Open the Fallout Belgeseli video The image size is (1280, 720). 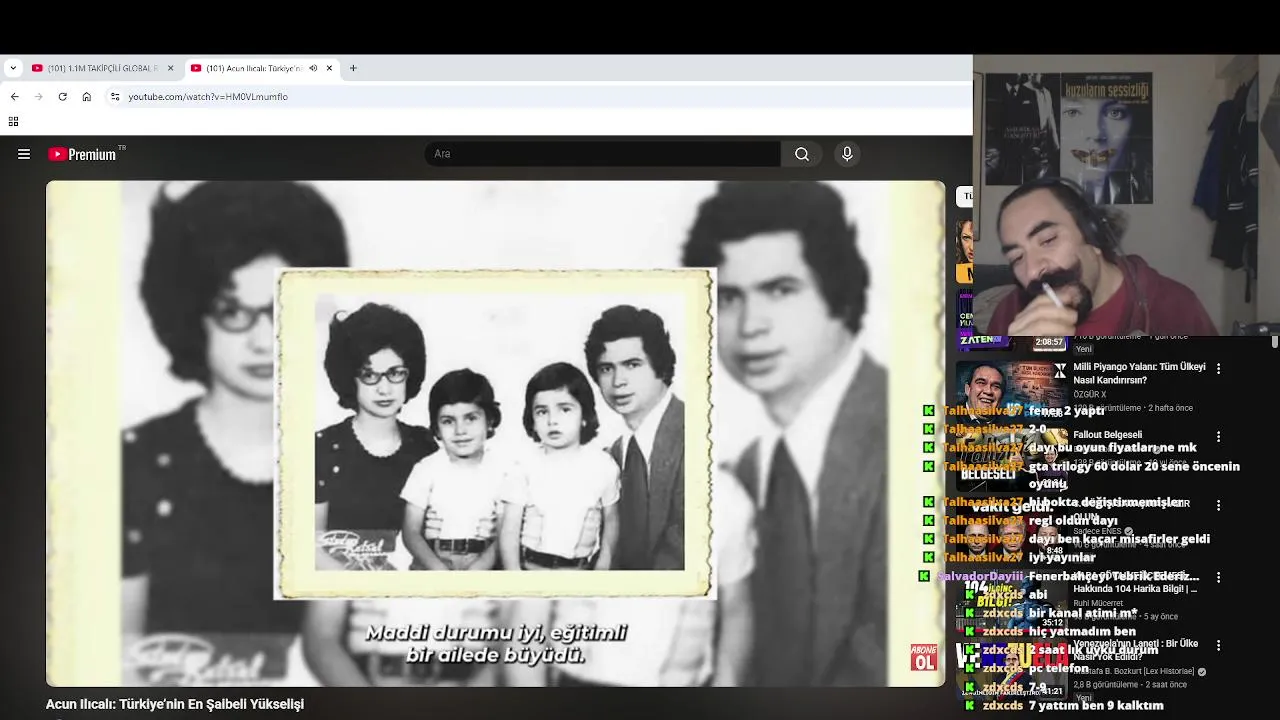(x=1107, y=435)
